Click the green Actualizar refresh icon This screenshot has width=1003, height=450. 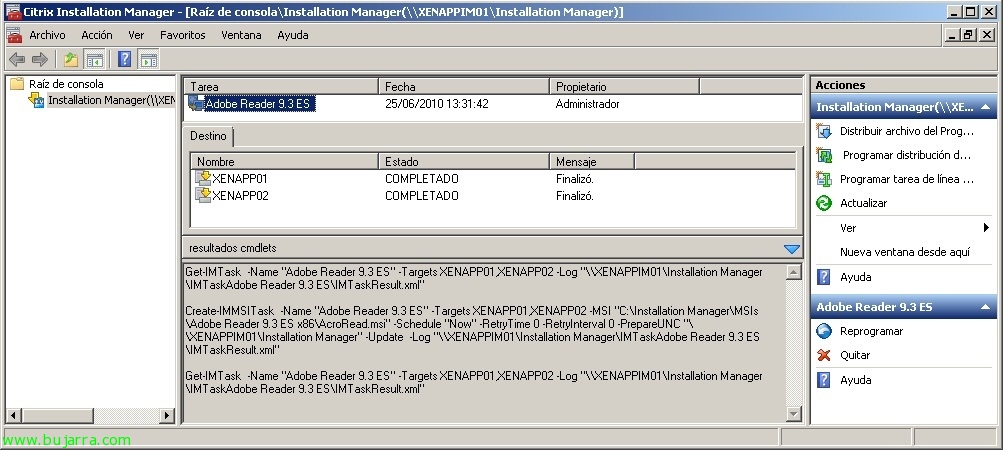[x=824, y=203]
